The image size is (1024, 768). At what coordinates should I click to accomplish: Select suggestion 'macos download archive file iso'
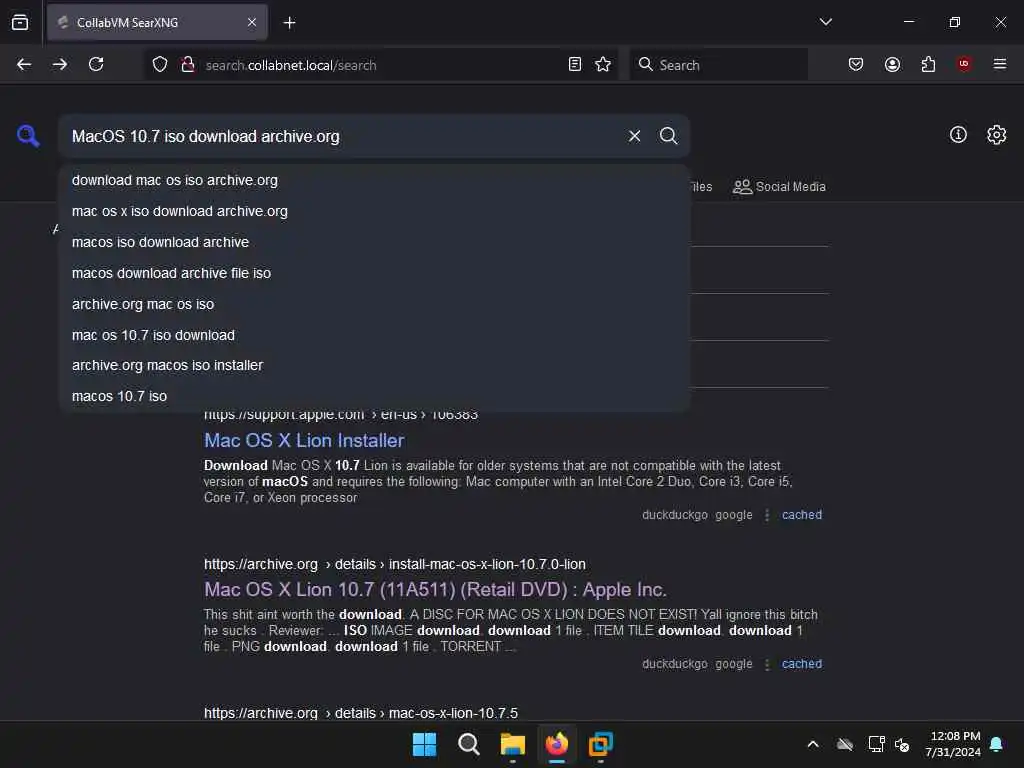click(x=374, y=273)
